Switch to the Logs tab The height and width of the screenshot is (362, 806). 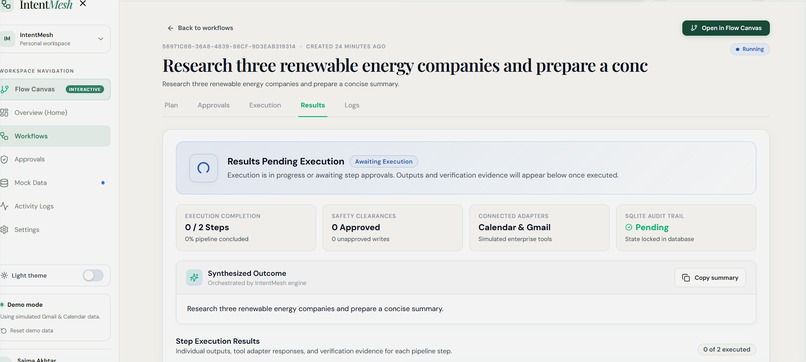coord(352,105)
